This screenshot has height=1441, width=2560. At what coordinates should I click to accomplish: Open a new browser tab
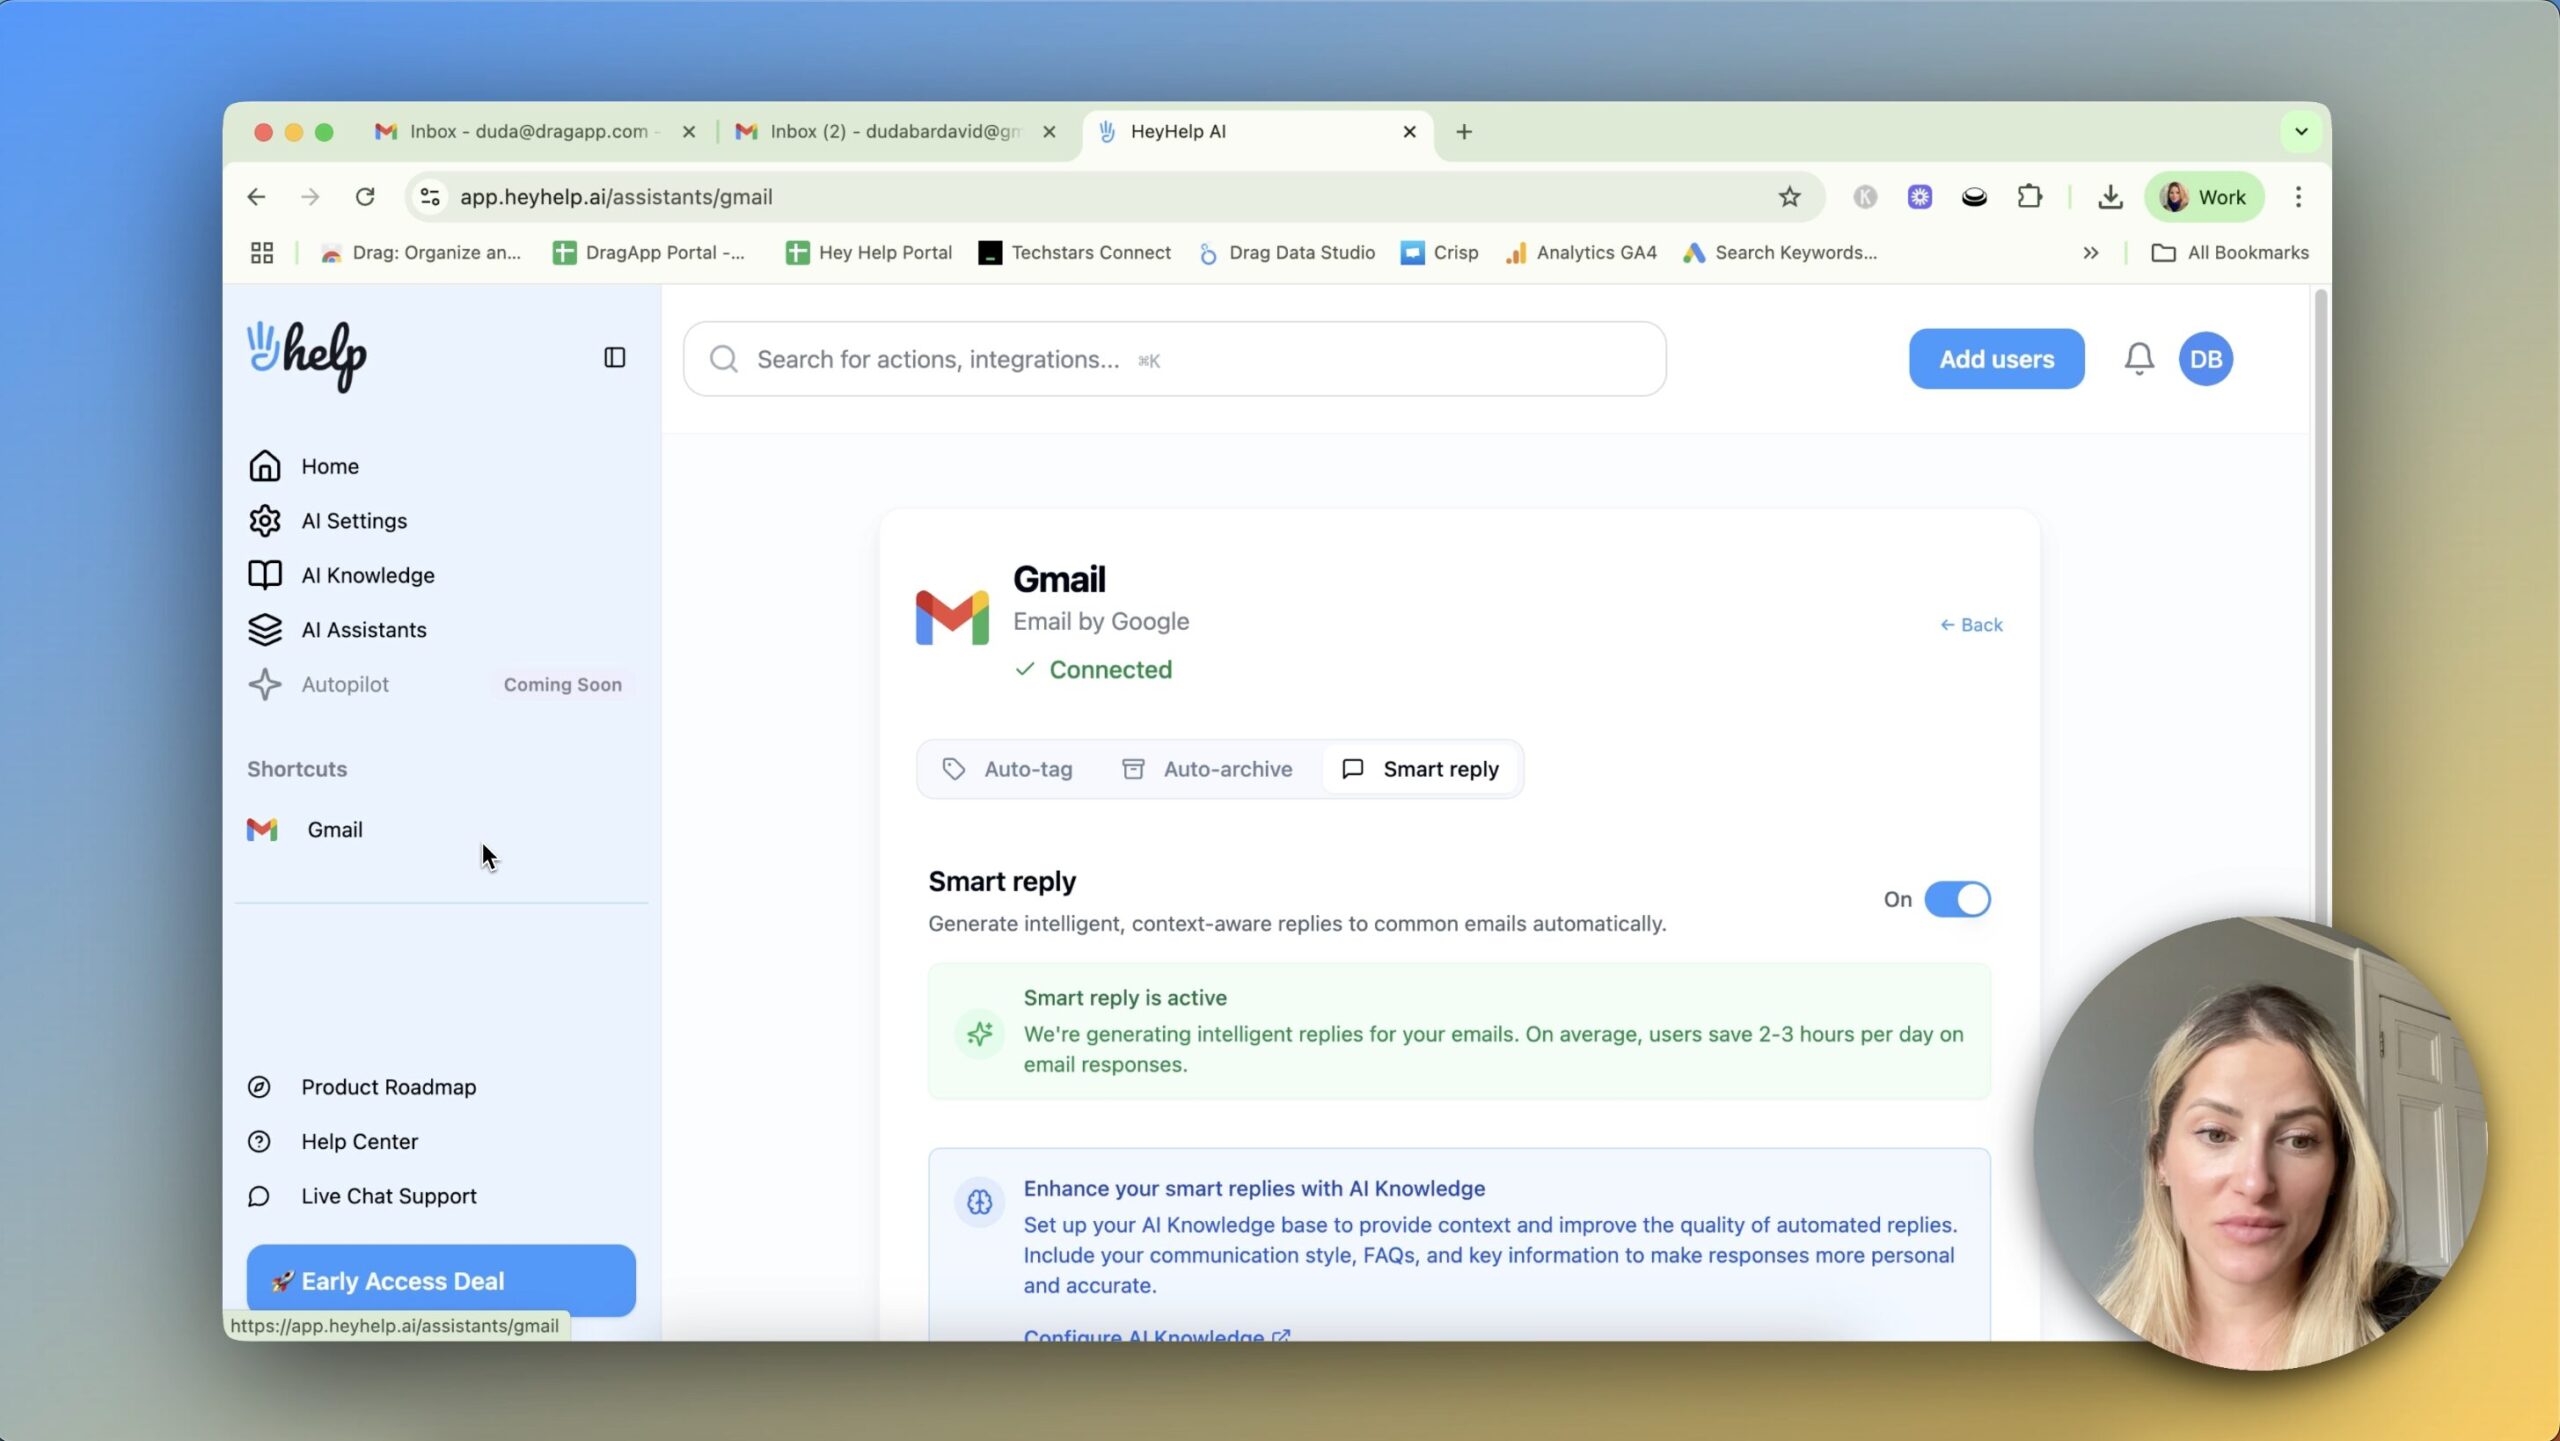(1464, 132)
